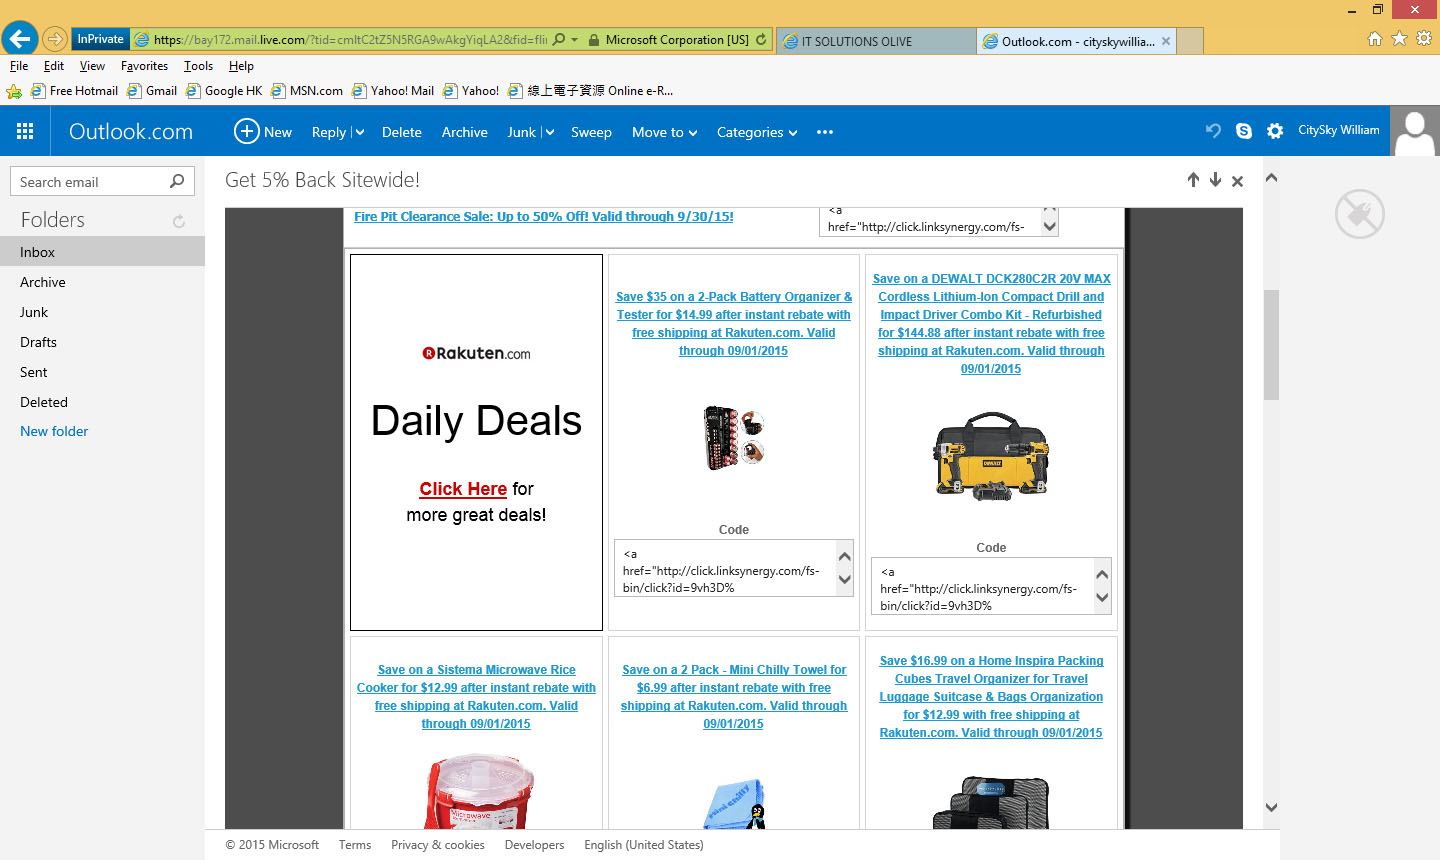The height and width of the screenshot is (860, 1440).
Task: Expand the Reply options dropdown arrow
Action: pos(359,132)
